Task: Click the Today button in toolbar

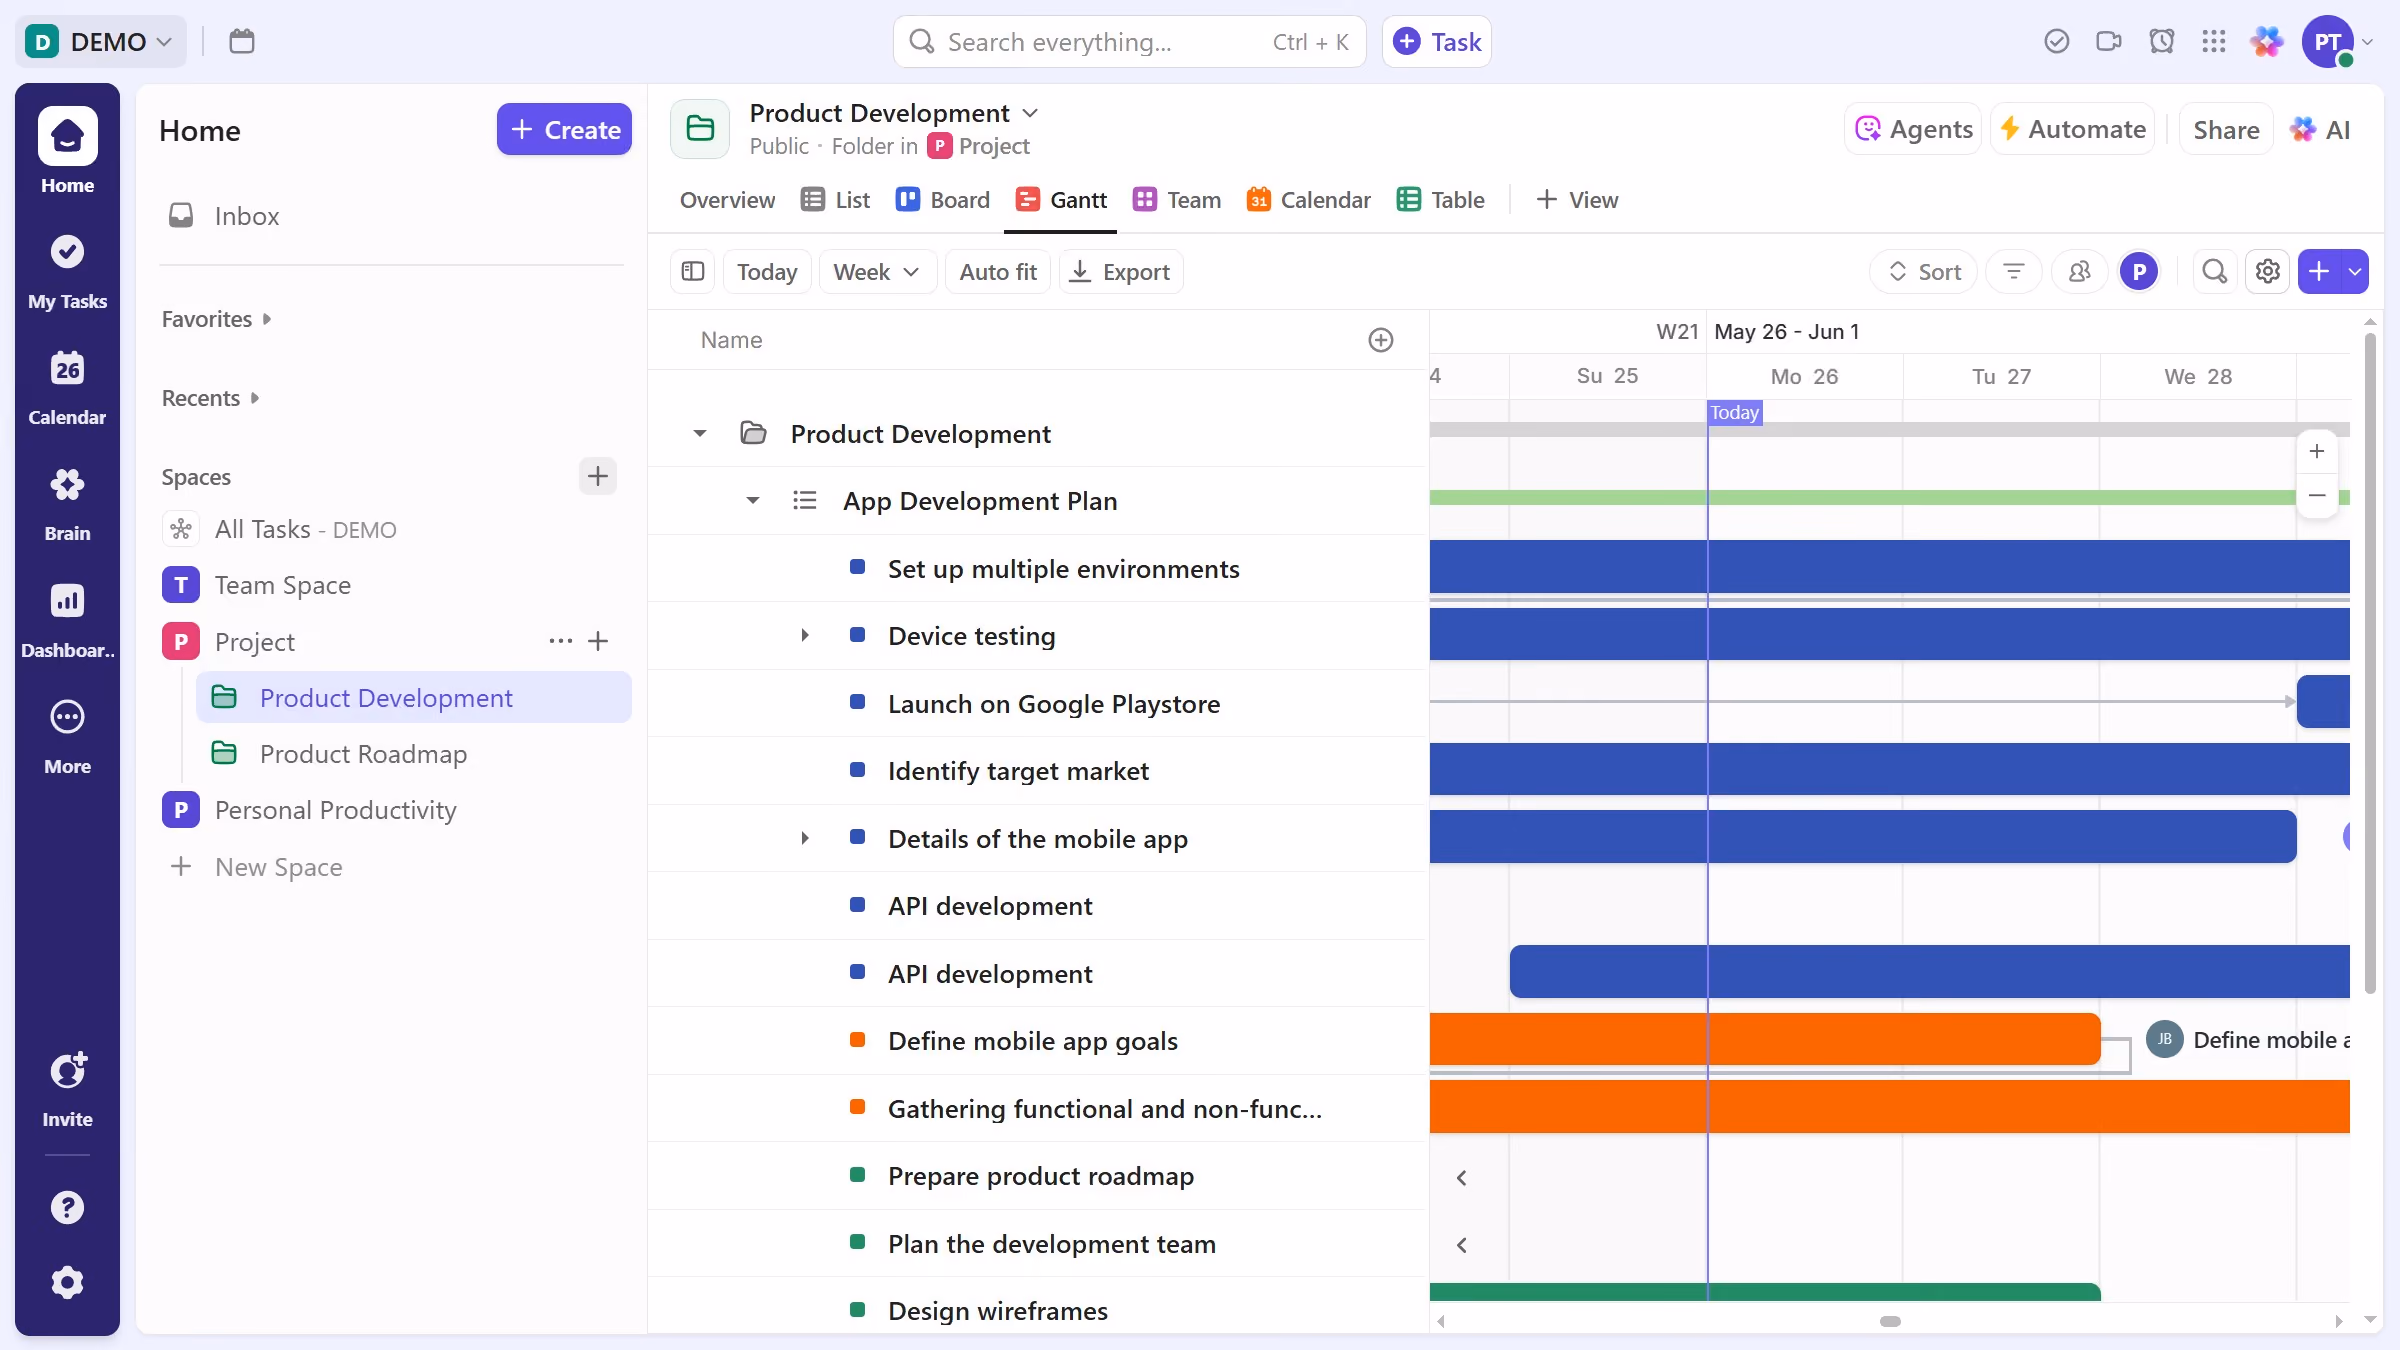Action: pos(767,271)
